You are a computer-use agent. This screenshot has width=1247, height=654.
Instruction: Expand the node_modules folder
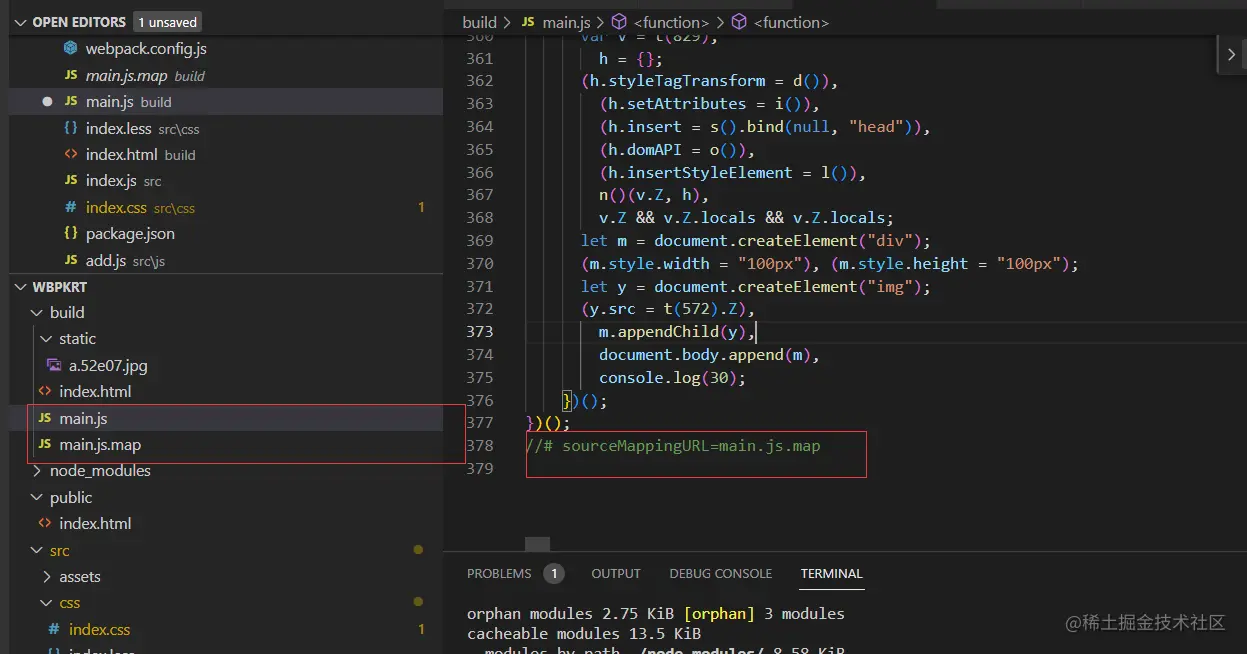click(x=37, y=471)
